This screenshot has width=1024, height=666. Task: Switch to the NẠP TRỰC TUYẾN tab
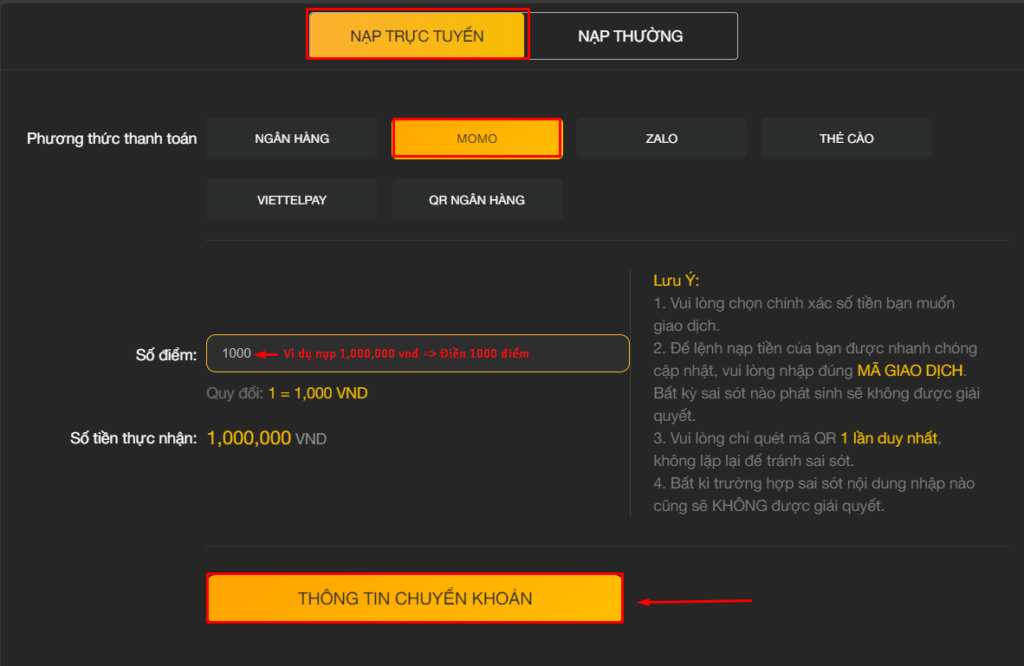417,36
